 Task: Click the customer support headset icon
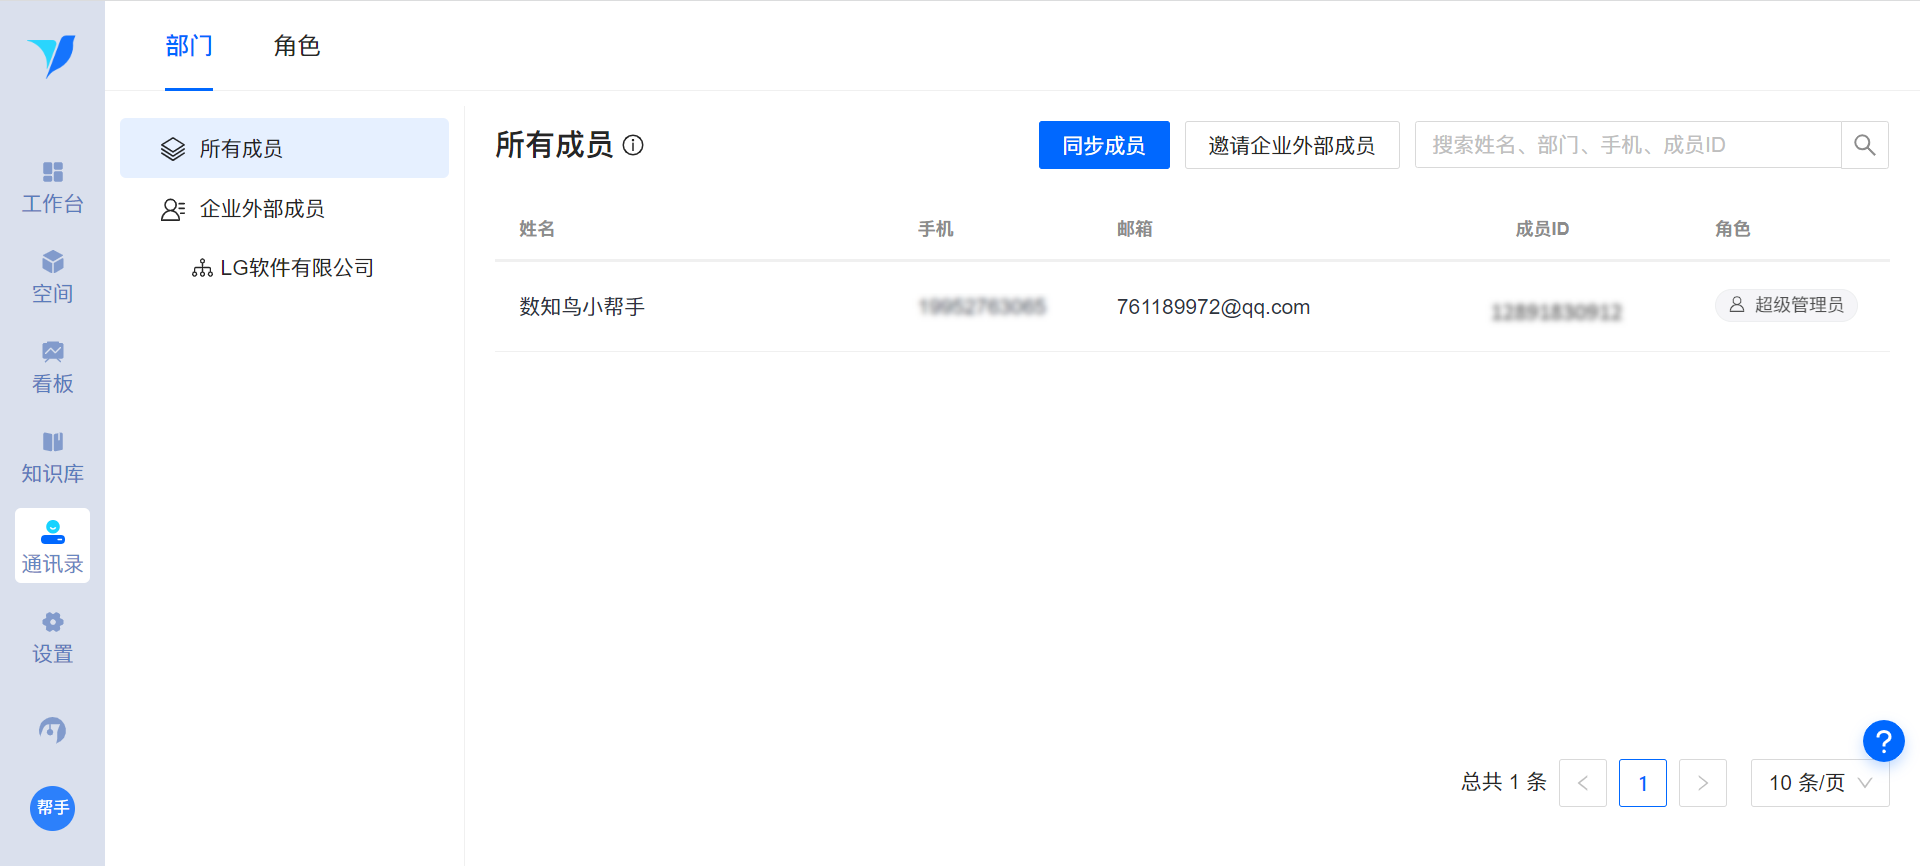tap(52, 730)
